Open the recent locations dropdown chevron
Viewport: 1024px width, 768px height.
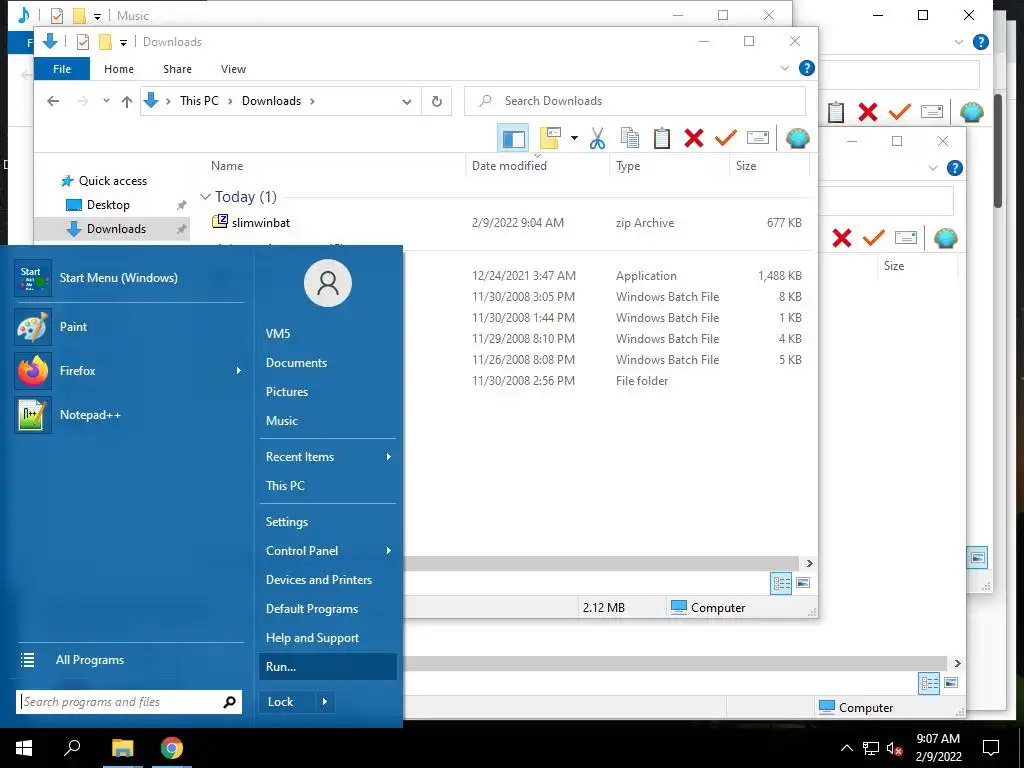coord(106,101)
